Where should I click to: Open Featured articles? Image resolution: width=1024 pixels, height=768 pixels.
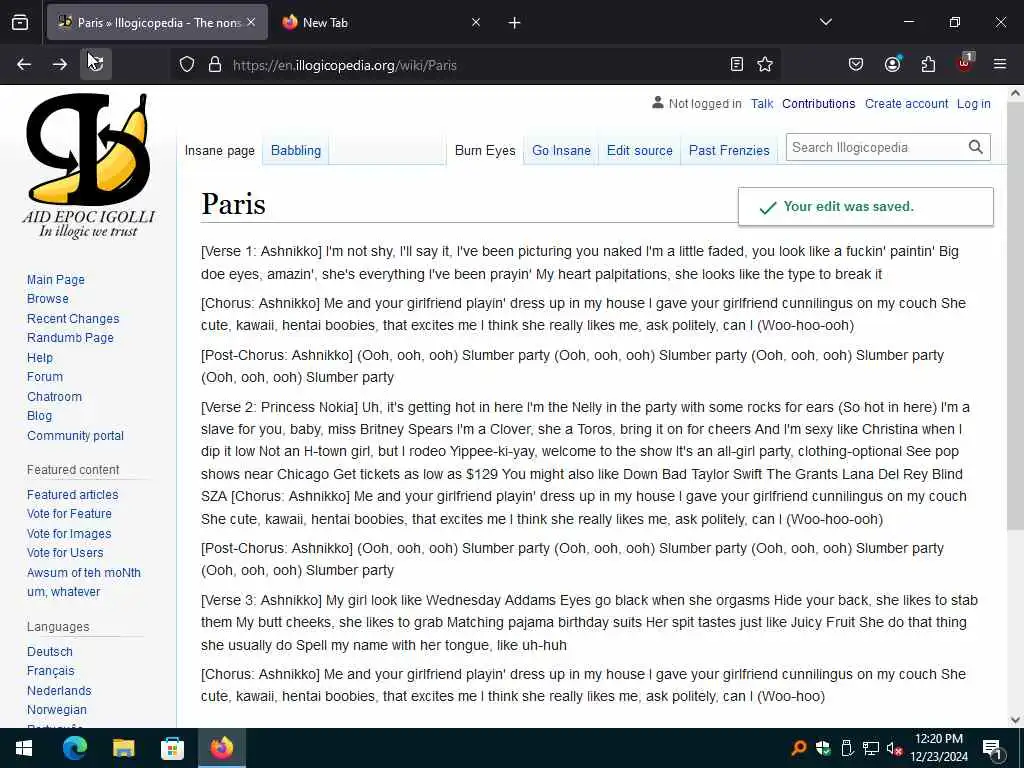pyautogui.click(x=72, y=494)
